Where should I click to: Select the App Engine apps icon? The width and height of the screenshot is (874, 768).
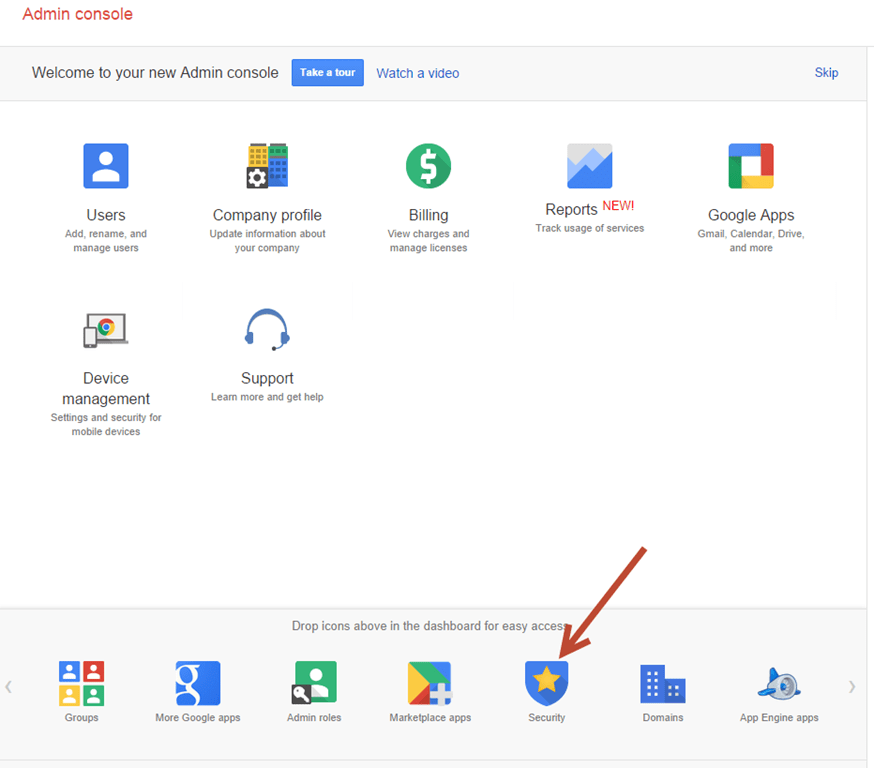pos(779,683)
